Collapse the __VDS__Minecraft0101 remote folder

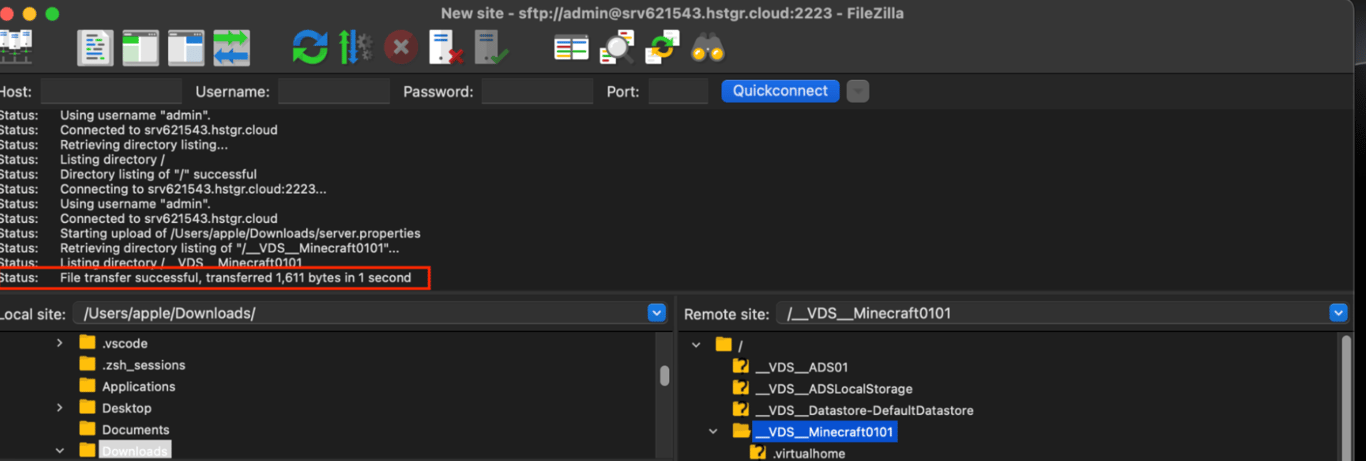[713, 432]
